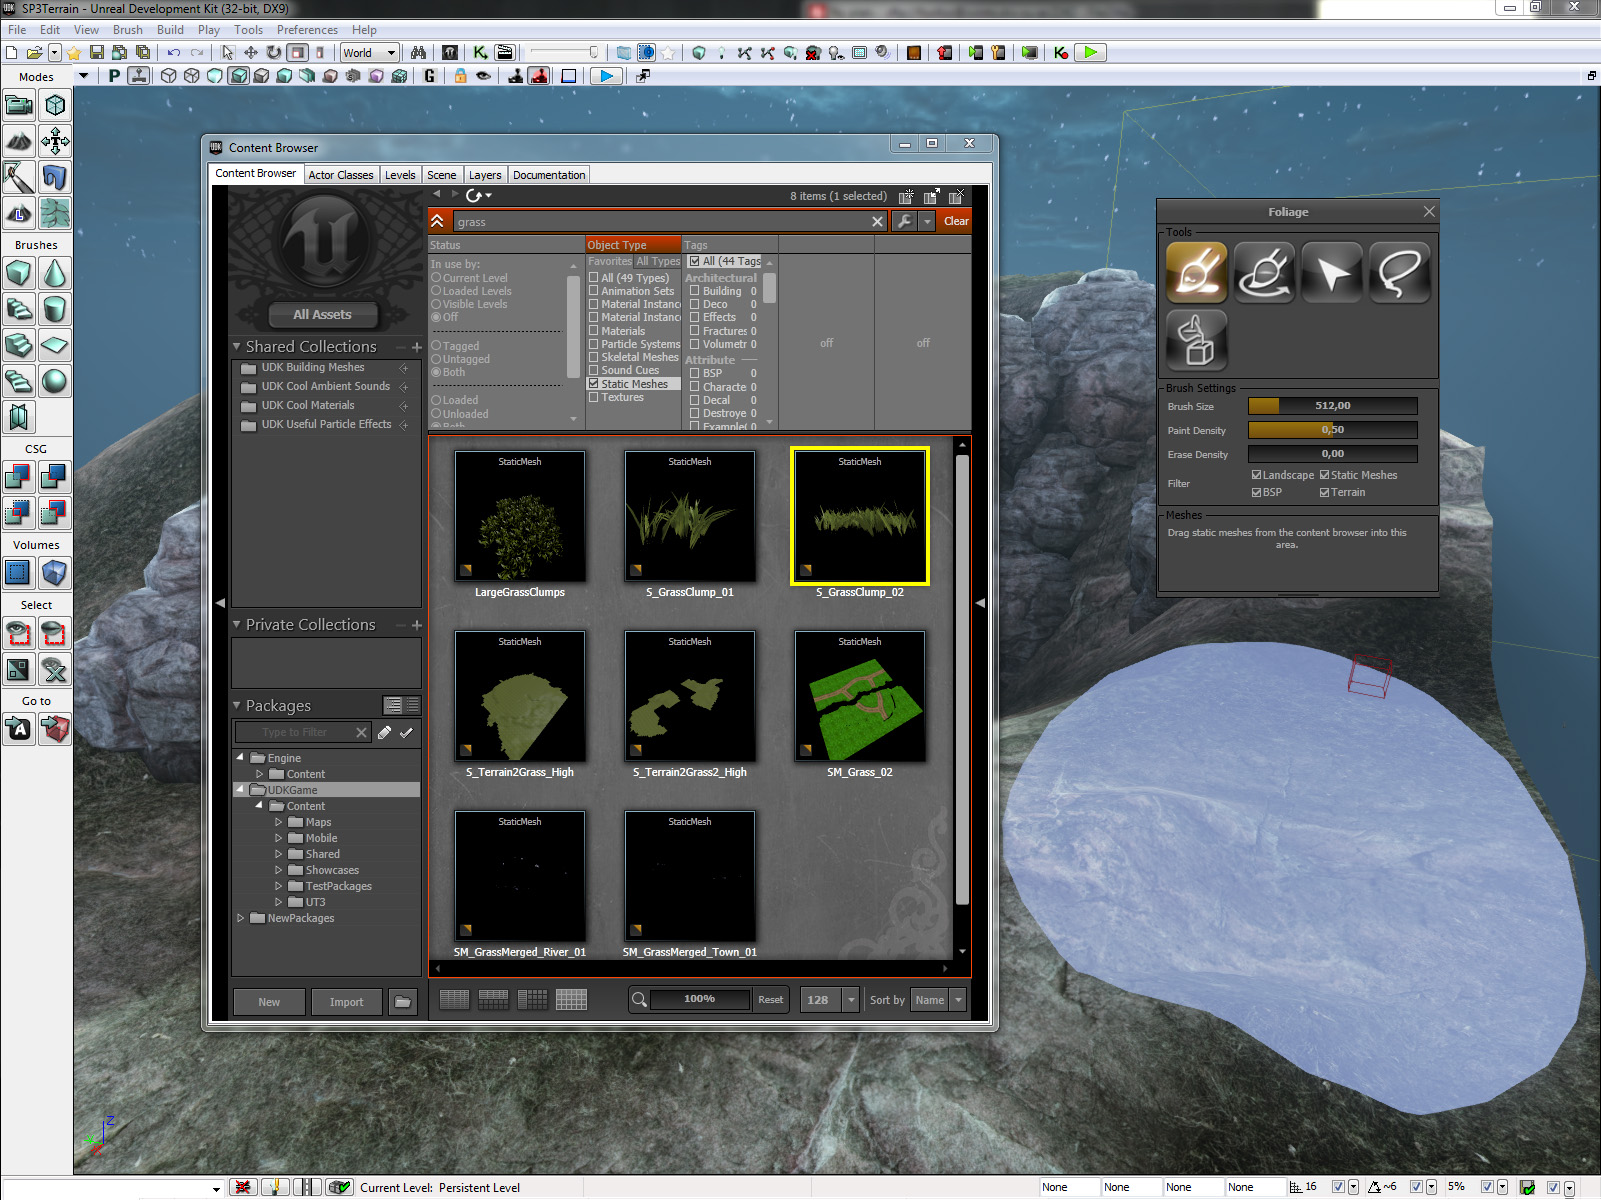1601x1200 pixels.
Task: Switch to the Levels tab
Action: tap(400, 175)
